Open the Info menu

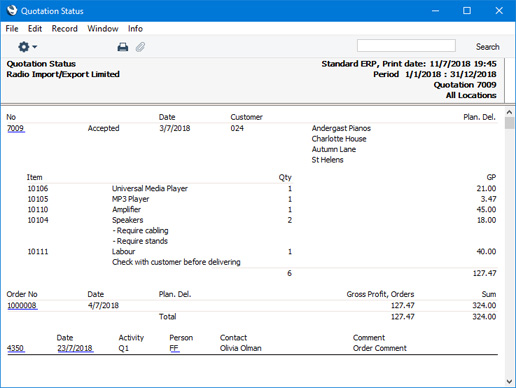point(135,29)
